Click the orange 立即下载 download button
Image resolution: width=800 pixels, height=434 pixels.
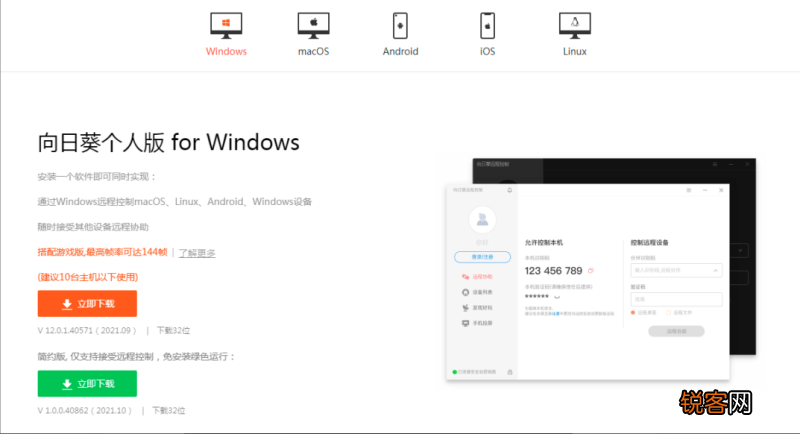tap(87, 304)
